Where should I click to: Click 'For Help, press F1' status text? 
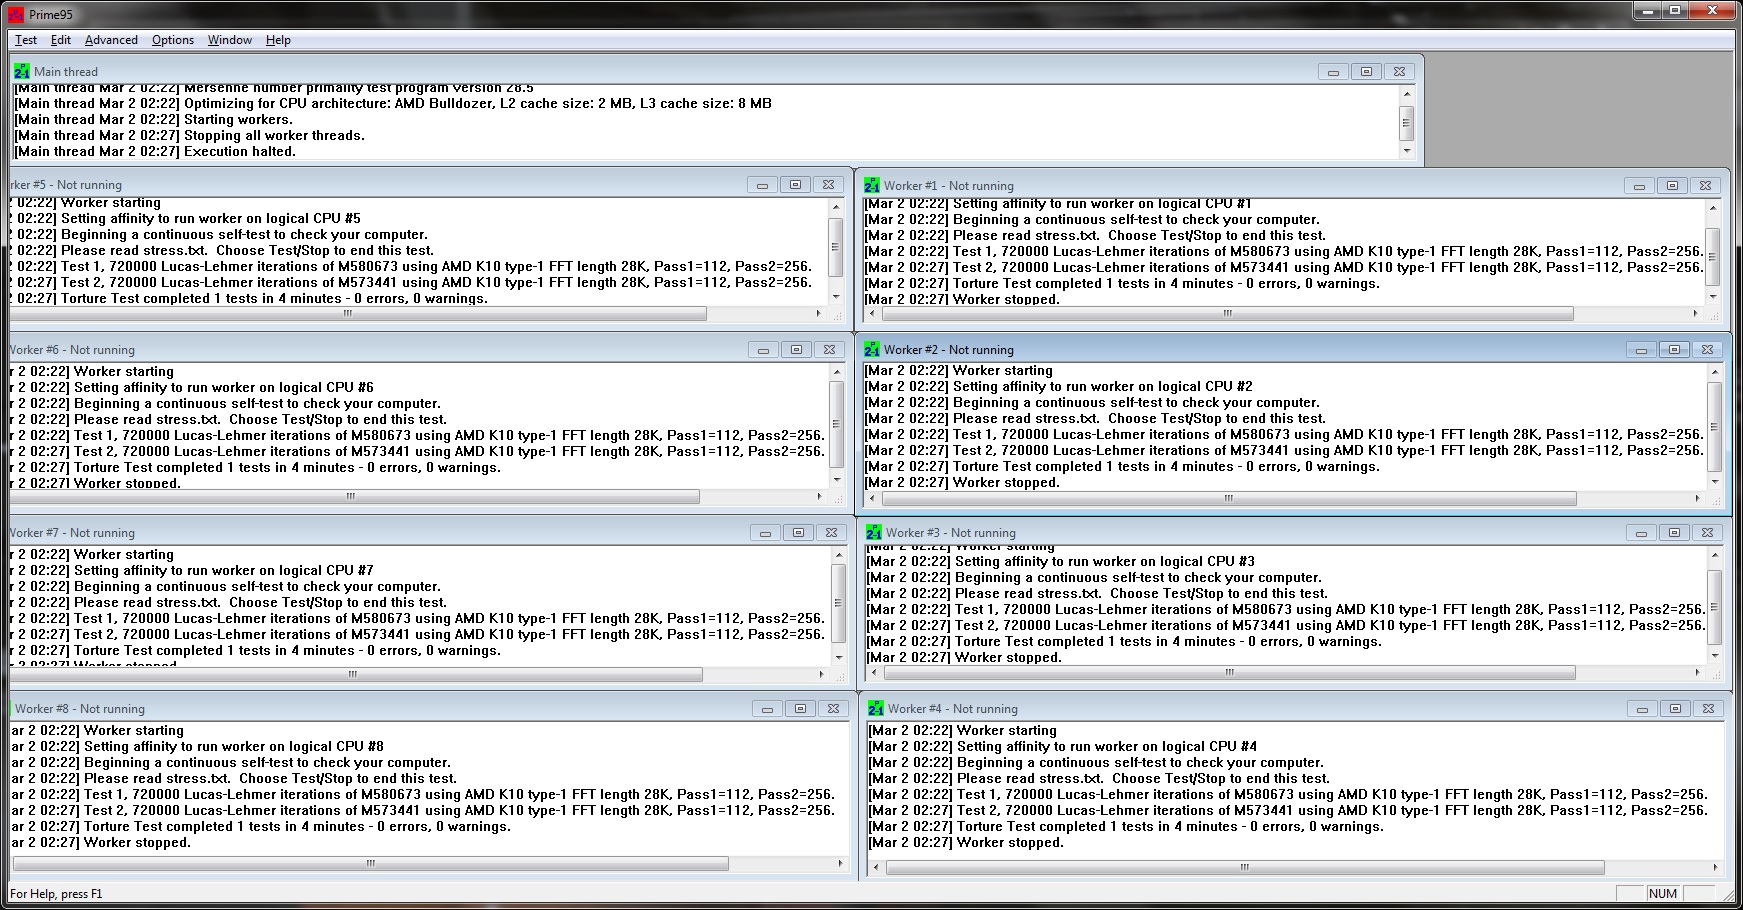56,894
